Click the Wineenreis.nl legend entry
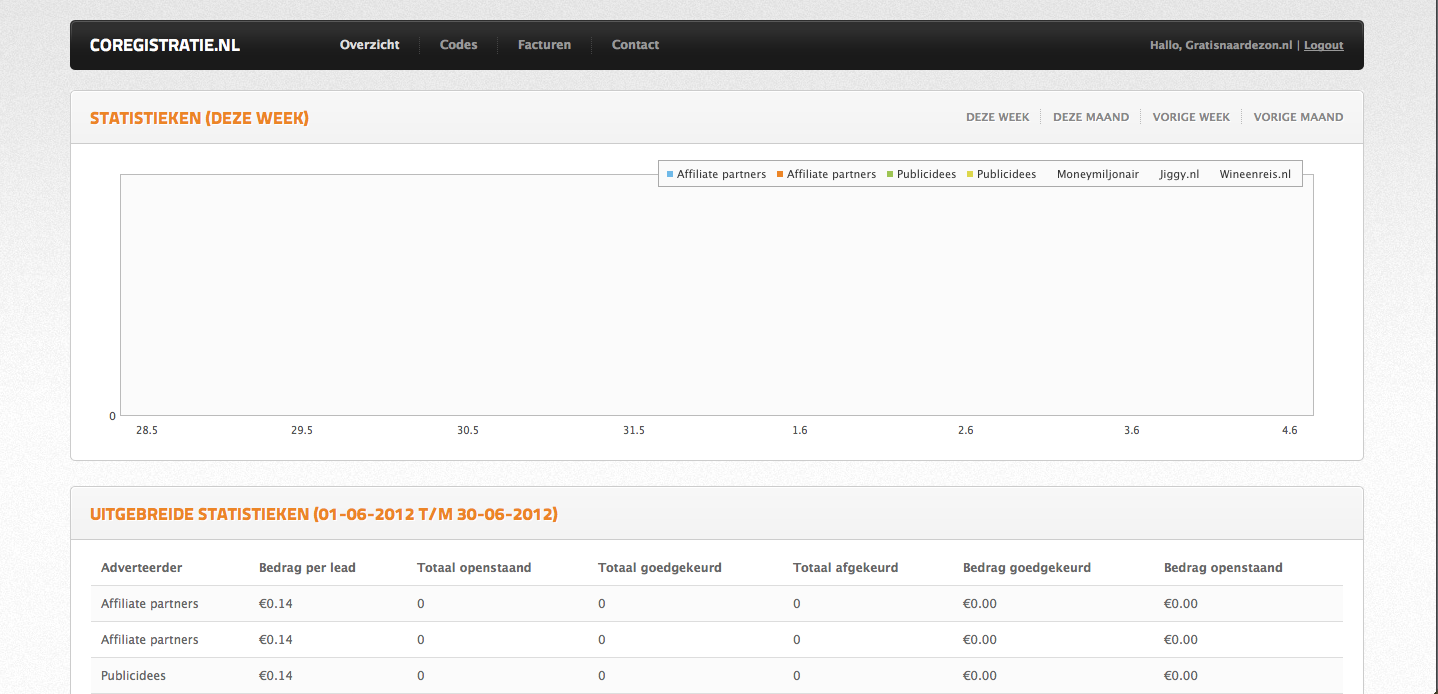Viewport: 1438px width, 694px height. (1255, 174)
